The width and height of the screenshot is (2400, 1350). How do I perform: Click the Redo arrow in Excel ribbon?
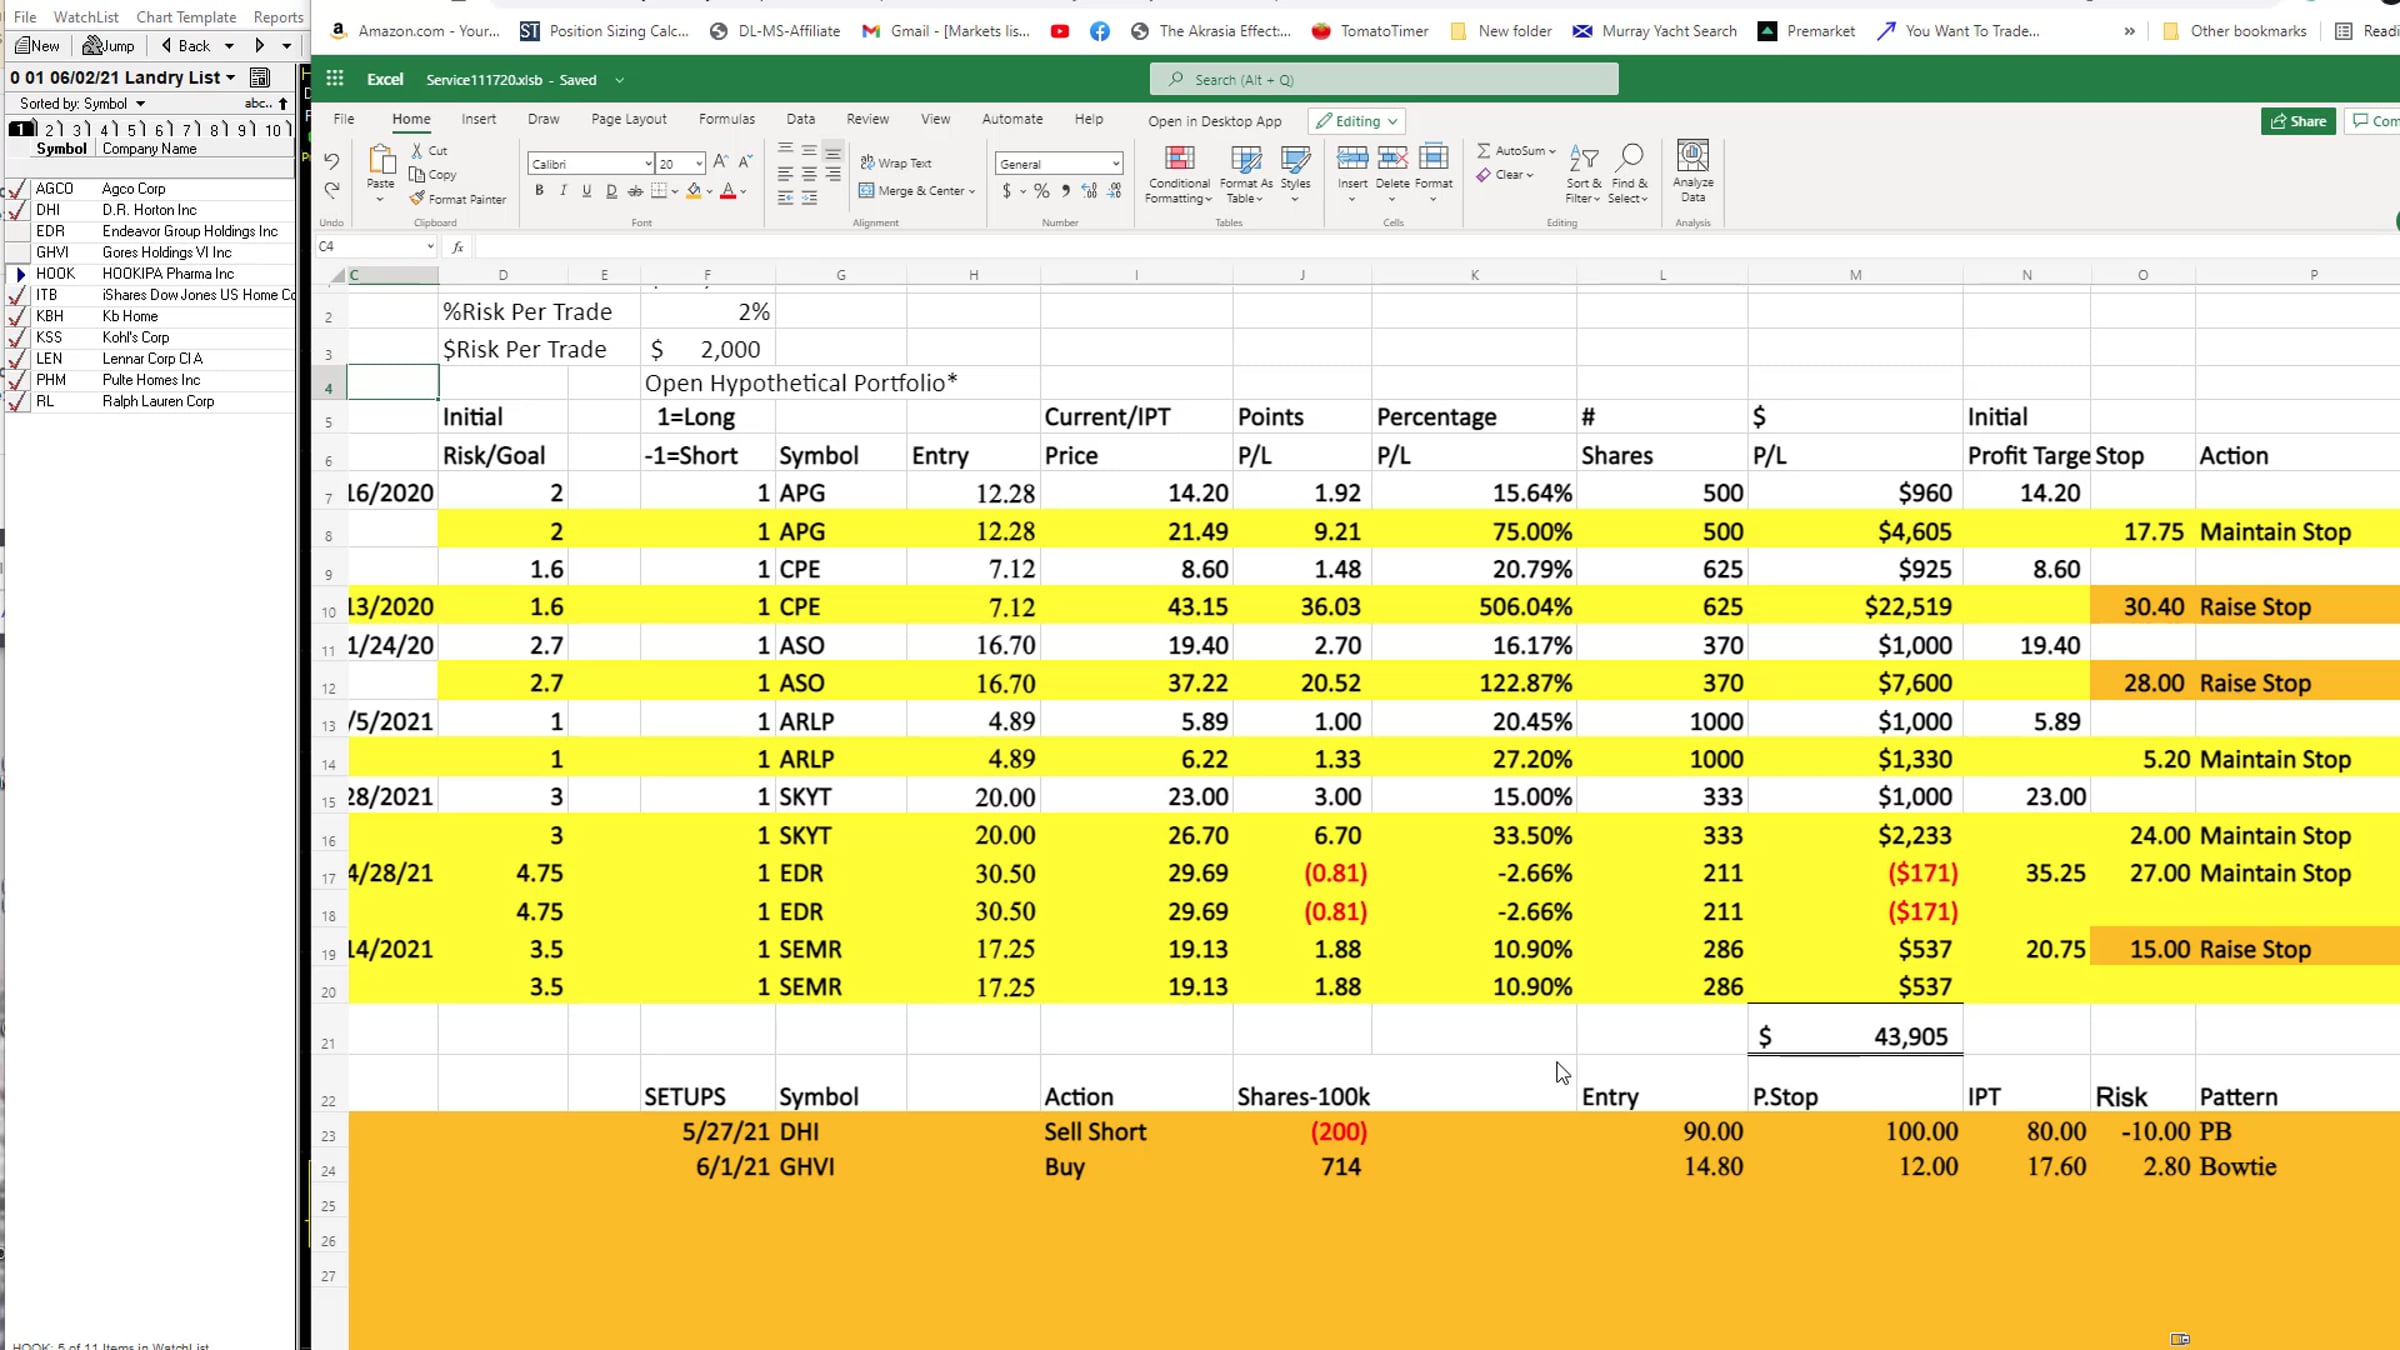coord(331,189)
